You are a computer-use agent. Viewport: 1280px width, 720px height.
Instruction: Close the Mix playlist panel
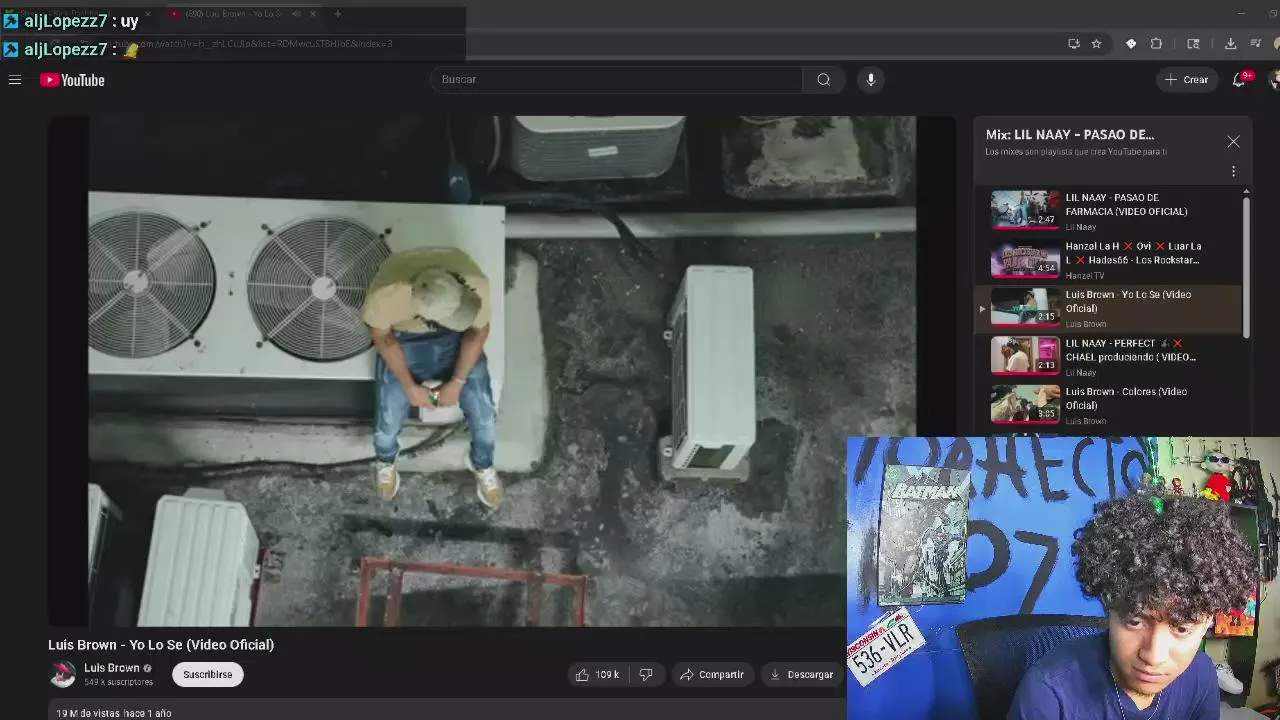tap(1233, 142)
